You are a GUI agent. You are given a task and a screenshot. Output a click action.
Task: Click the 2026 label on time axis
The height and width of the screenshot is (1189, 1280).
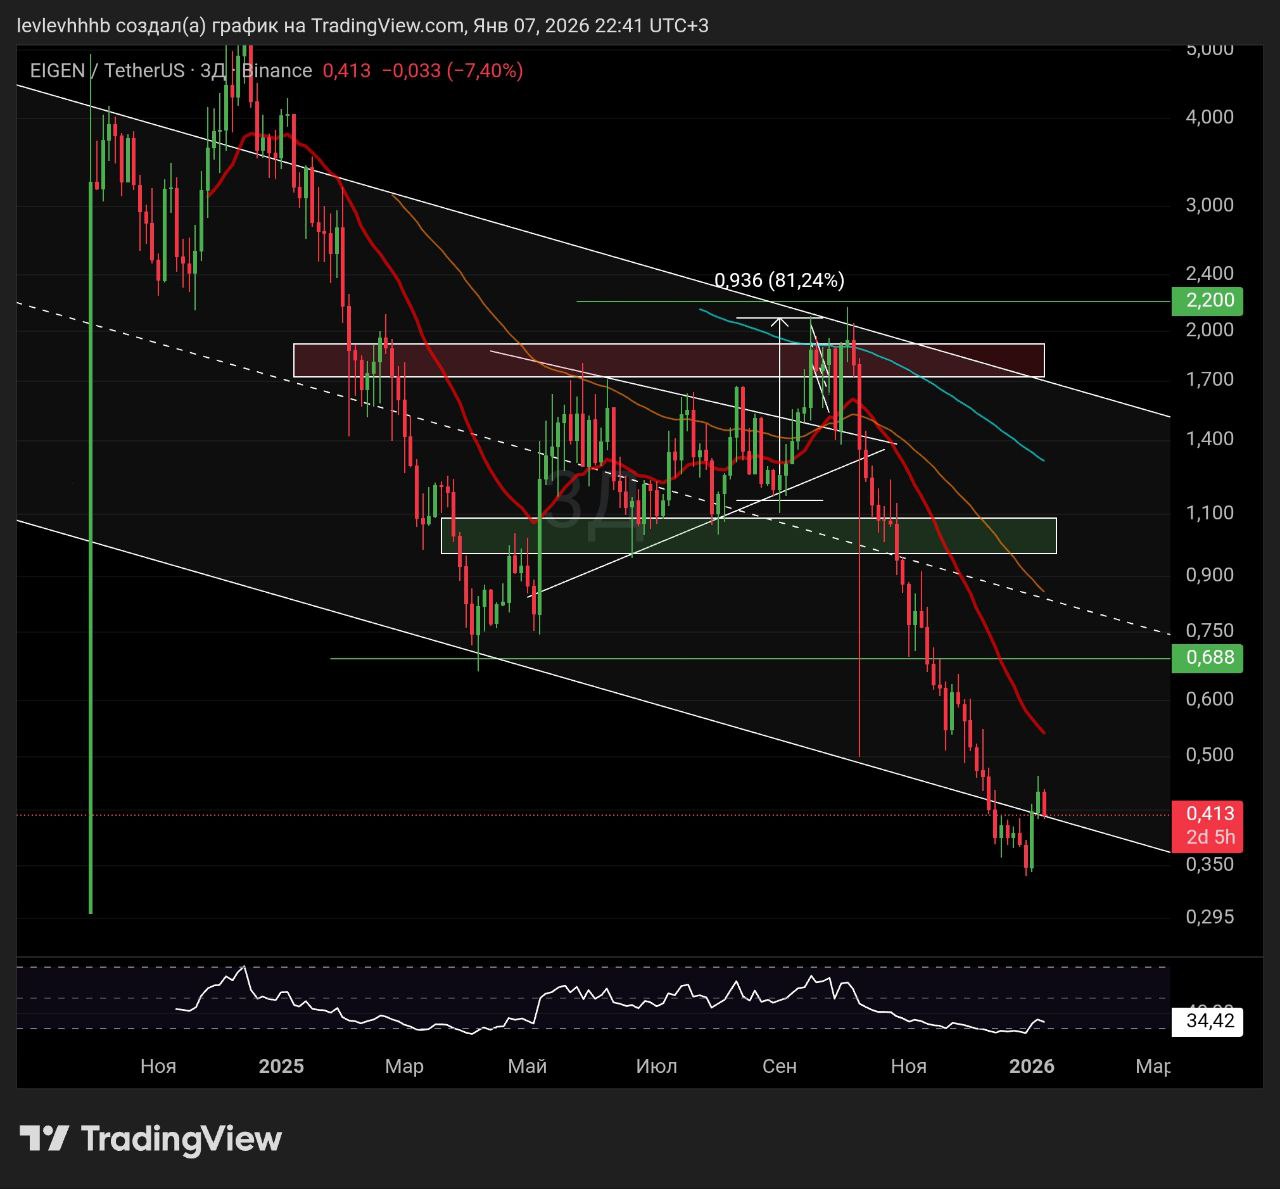click(1032, 1066)
